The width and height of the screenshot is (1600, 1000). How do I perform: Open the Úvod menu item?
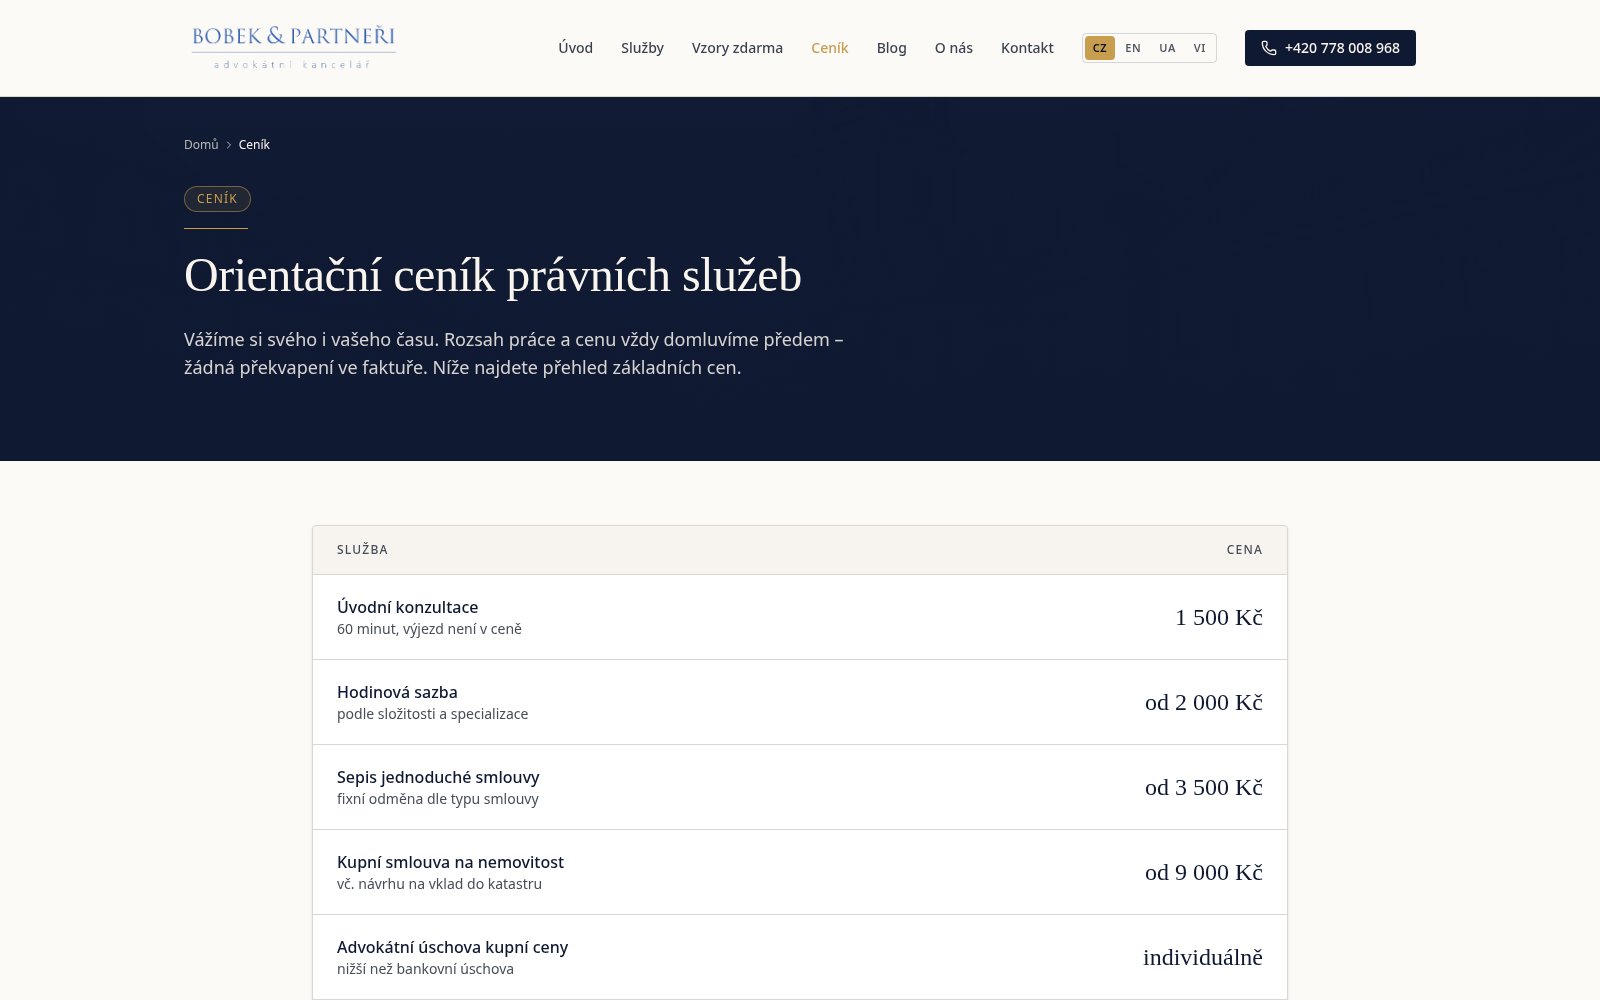tap(575, 48)
